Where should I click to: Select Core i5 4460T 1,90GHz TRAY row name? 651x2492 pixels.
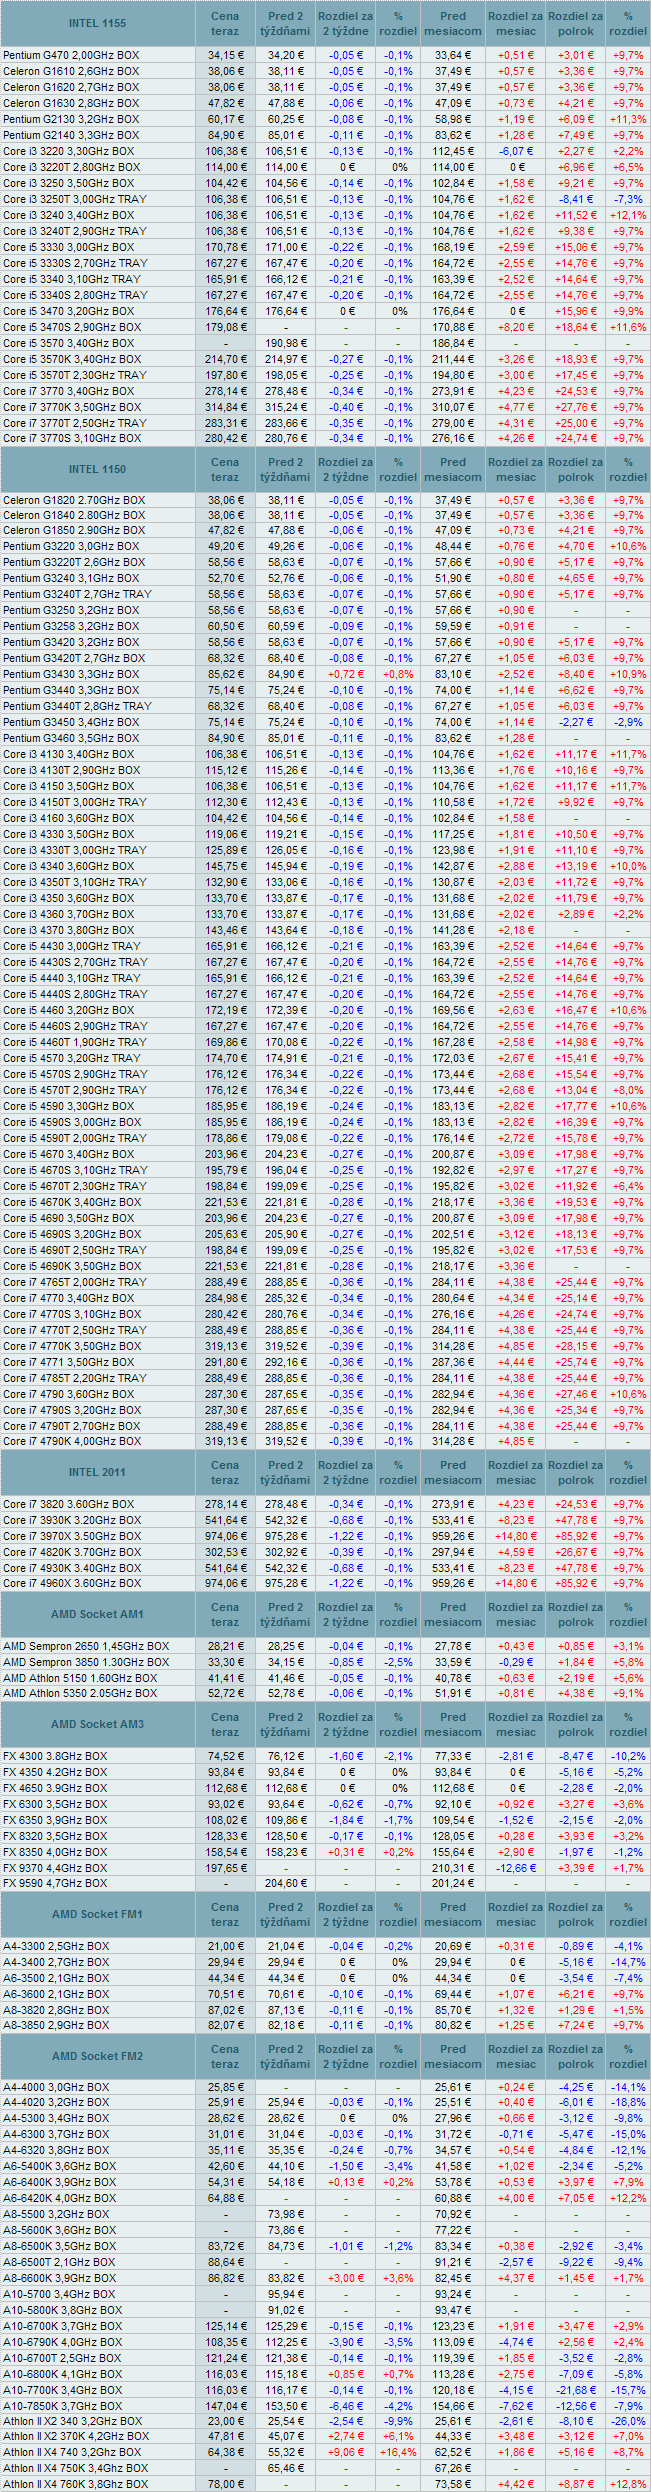75,1042
